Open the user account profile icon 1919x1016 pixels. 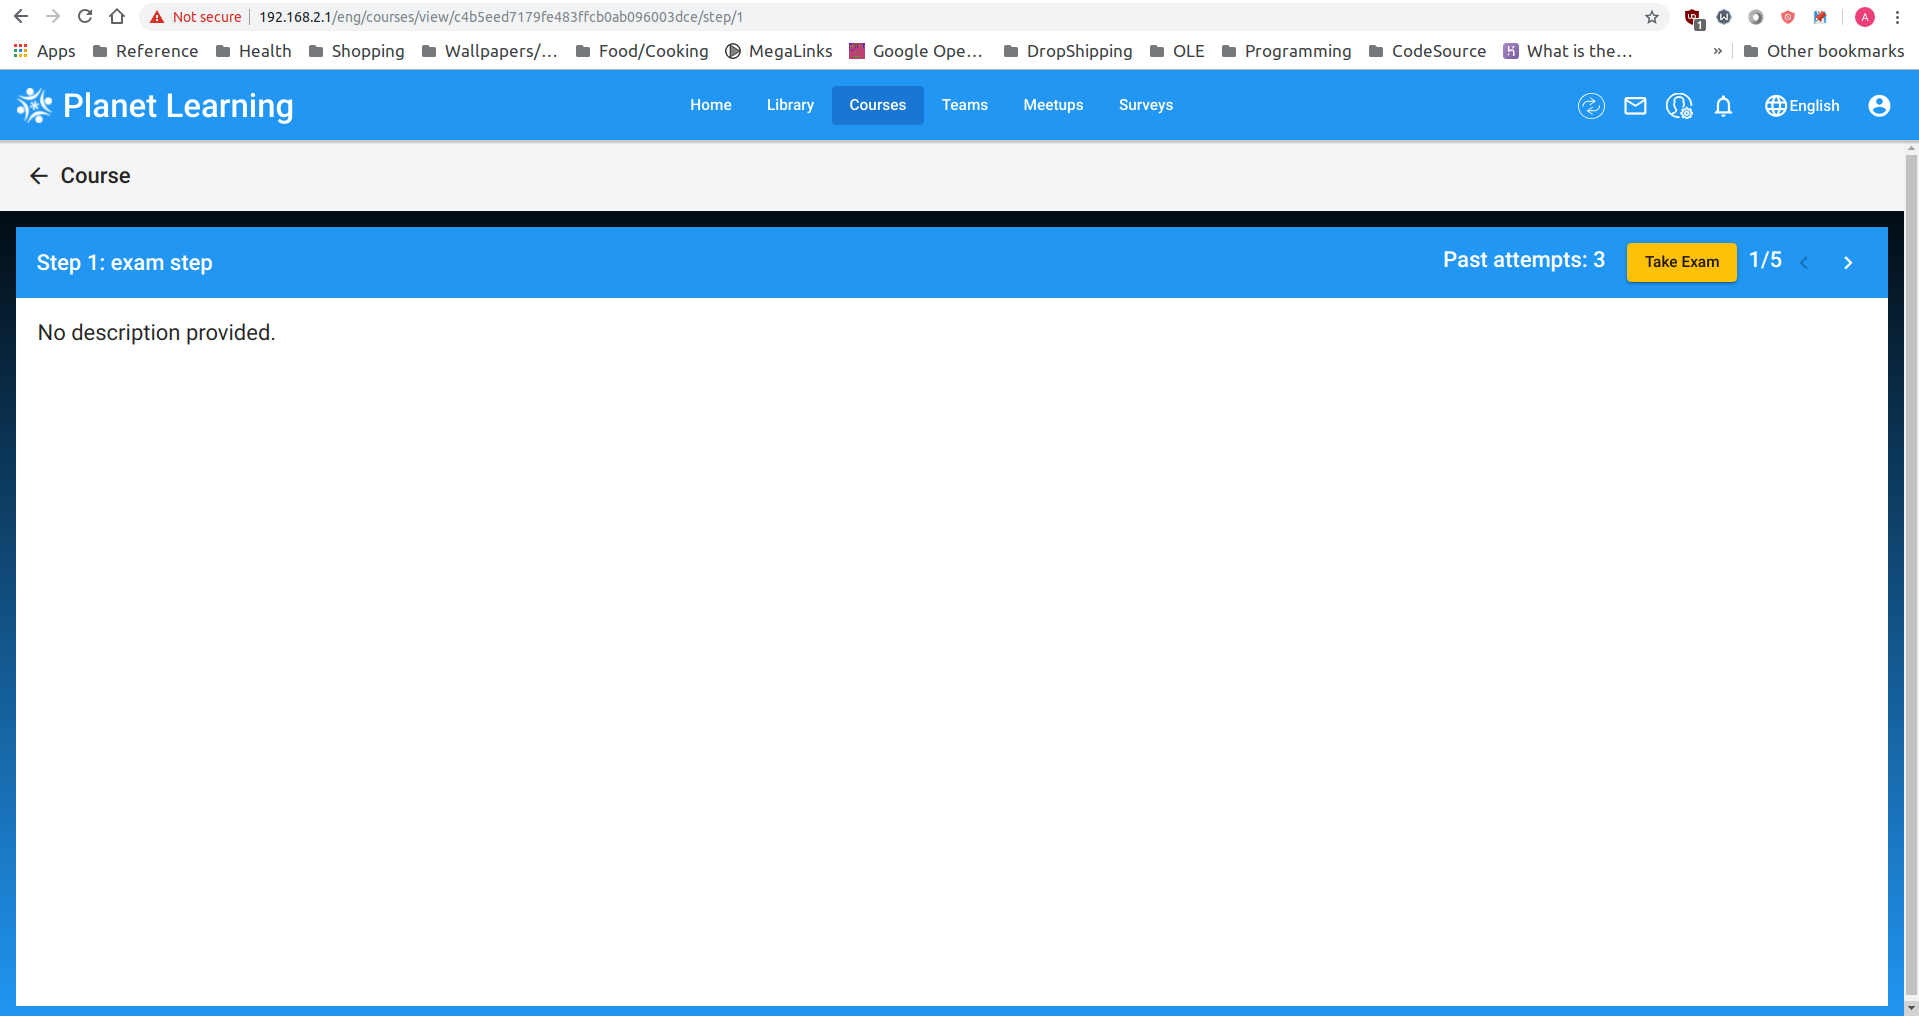(1879, 106)
